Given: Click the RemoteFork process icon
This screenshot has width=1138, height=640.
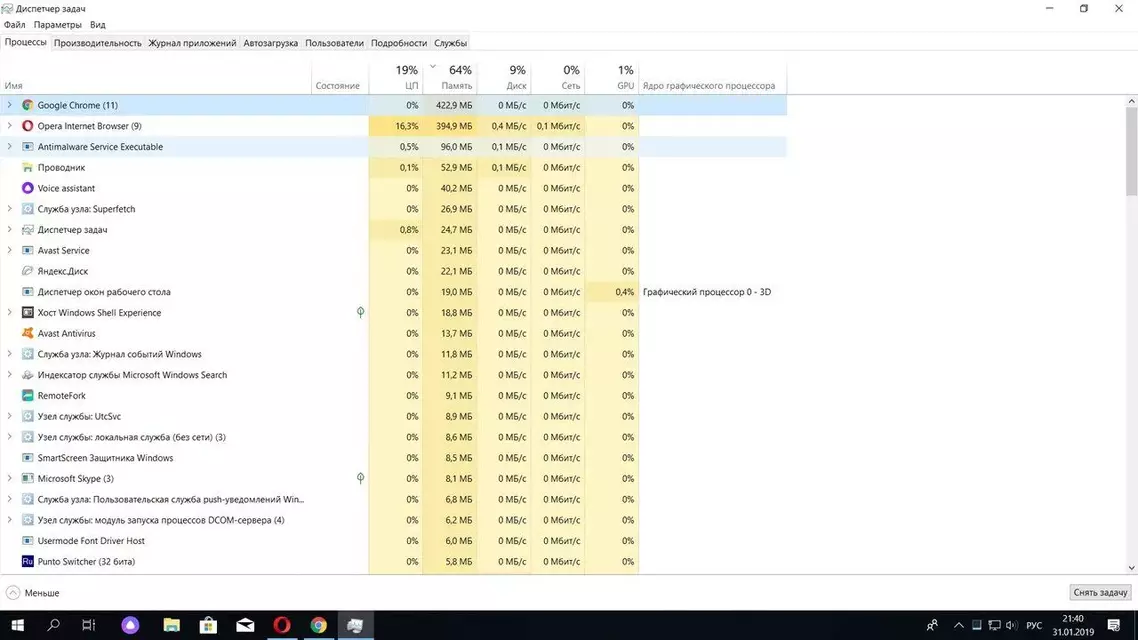Looking at the screenshot, I should [x=28, y=395].
